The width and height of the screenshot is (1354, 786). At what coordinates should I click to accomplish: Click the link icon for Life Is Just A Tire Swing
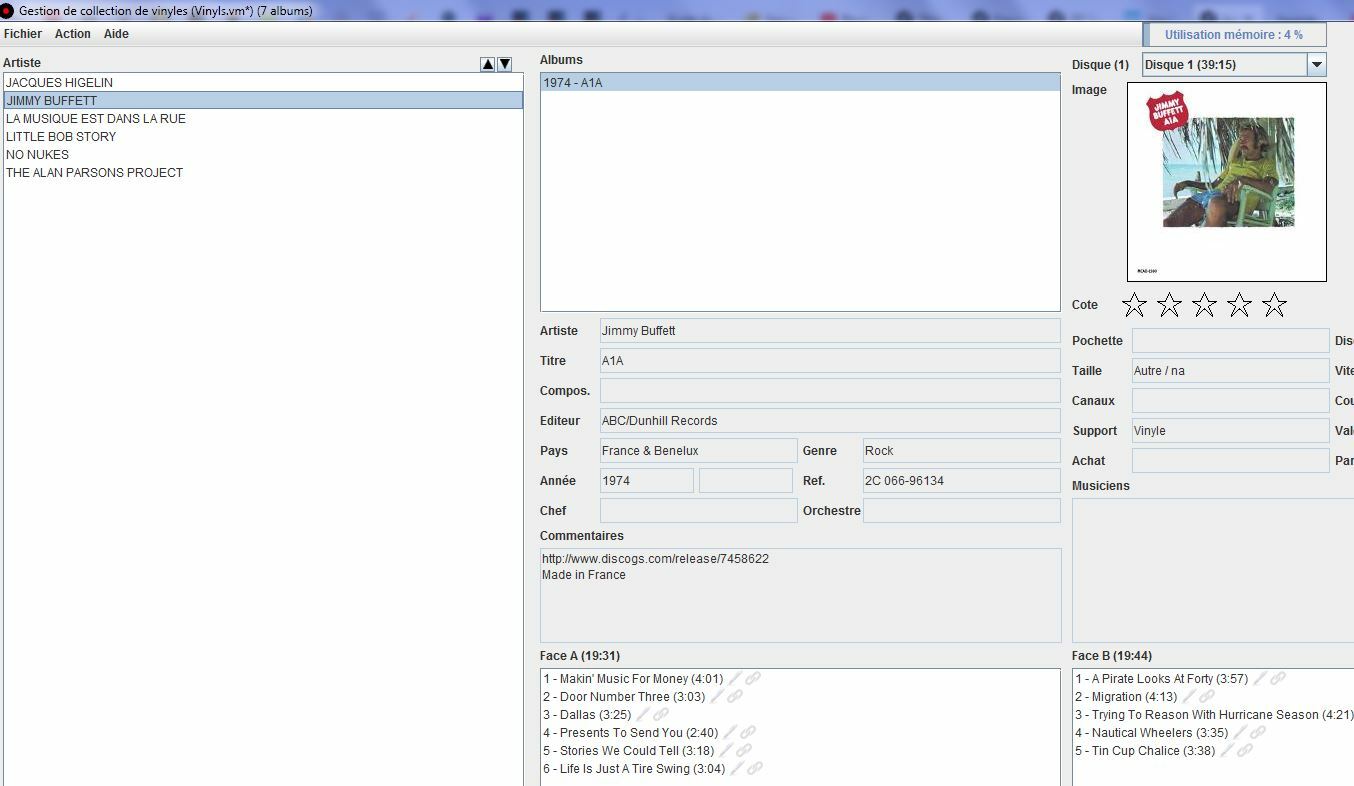pos(755,768)
